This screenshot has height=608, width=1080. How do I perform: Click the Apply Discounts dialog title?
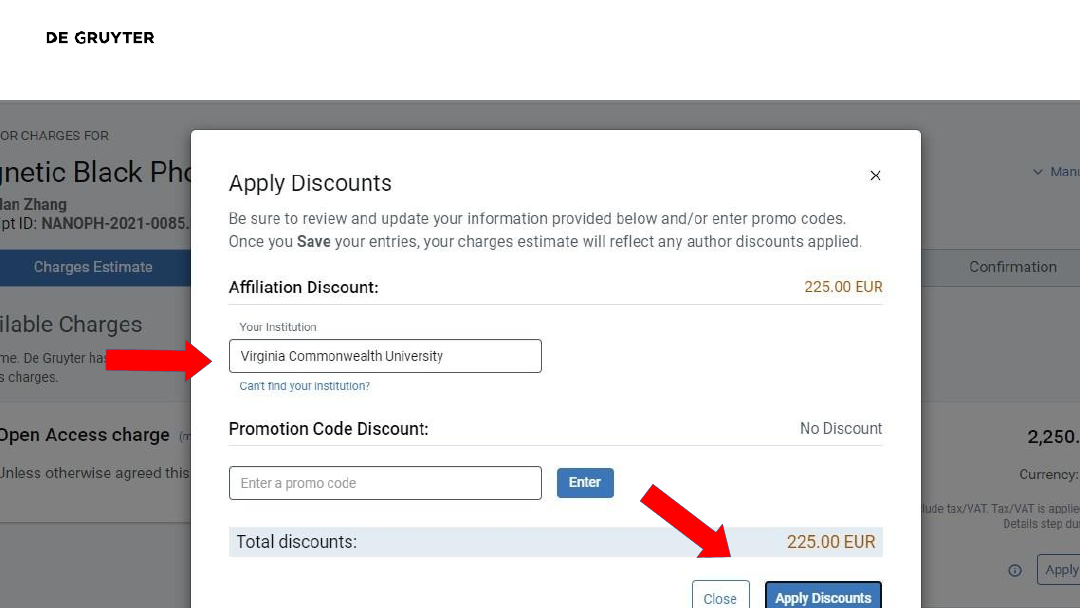click(310, 184)
